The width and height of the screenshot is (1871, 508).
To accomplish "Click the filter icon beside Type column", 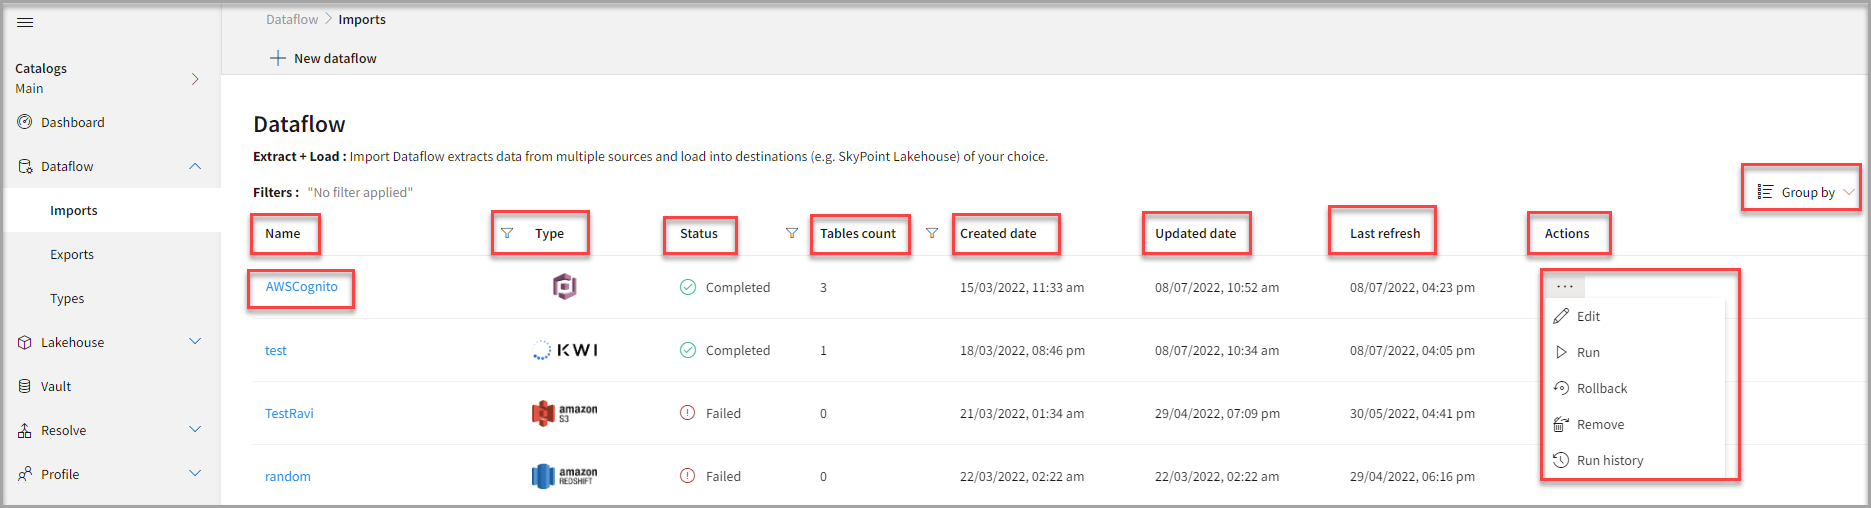I will (x=507, y=233).
